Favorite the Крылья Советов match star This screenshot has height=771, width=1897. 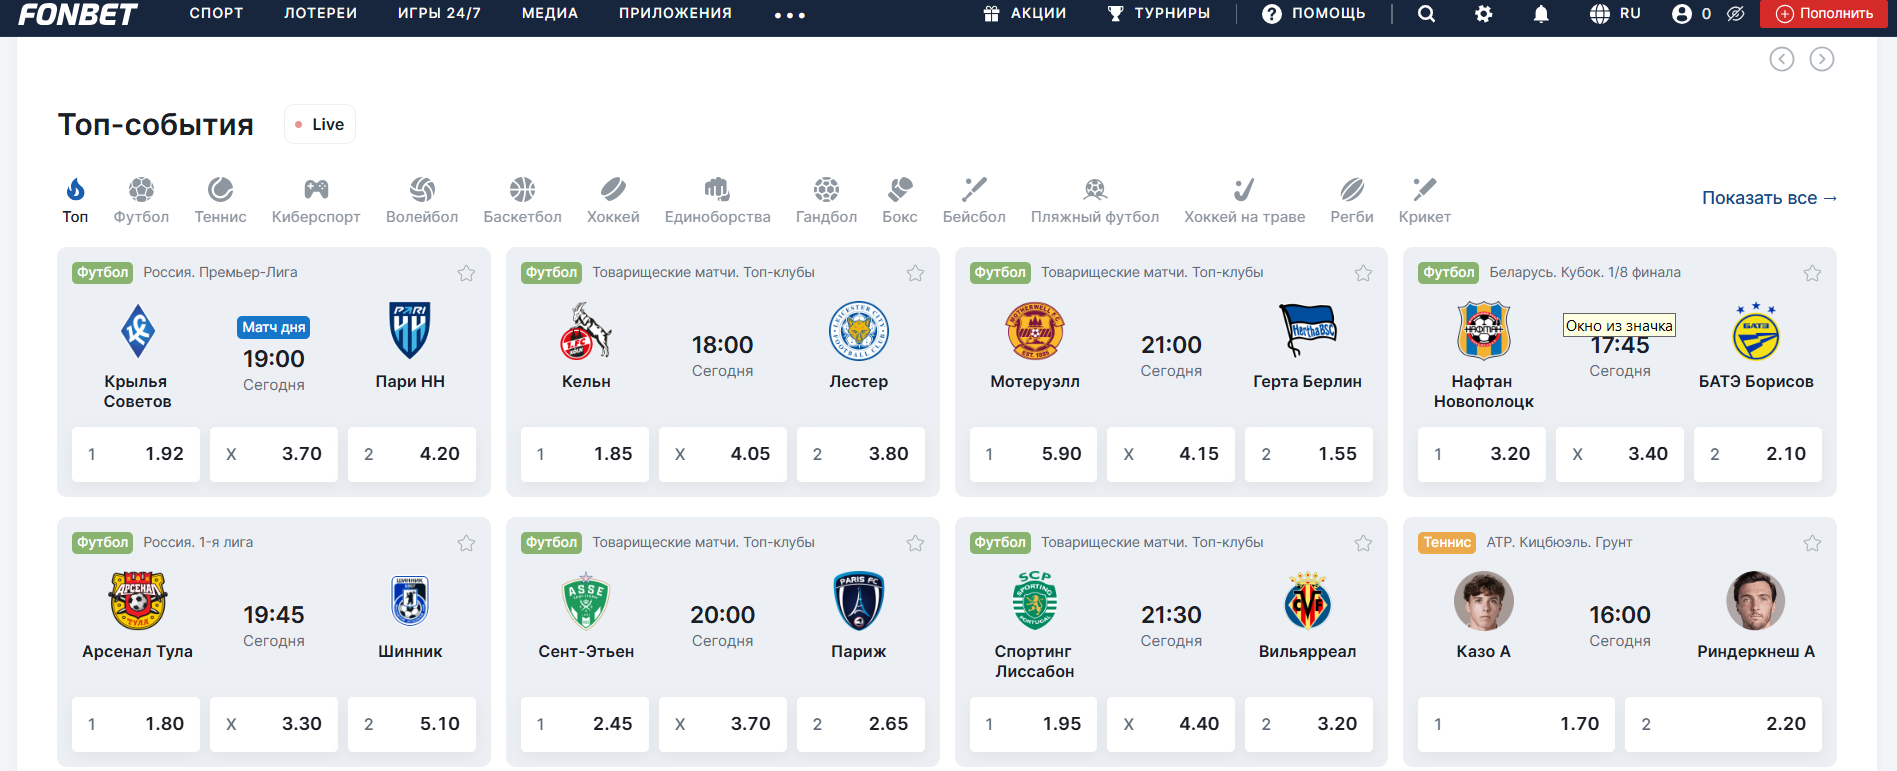pos(466,273)
